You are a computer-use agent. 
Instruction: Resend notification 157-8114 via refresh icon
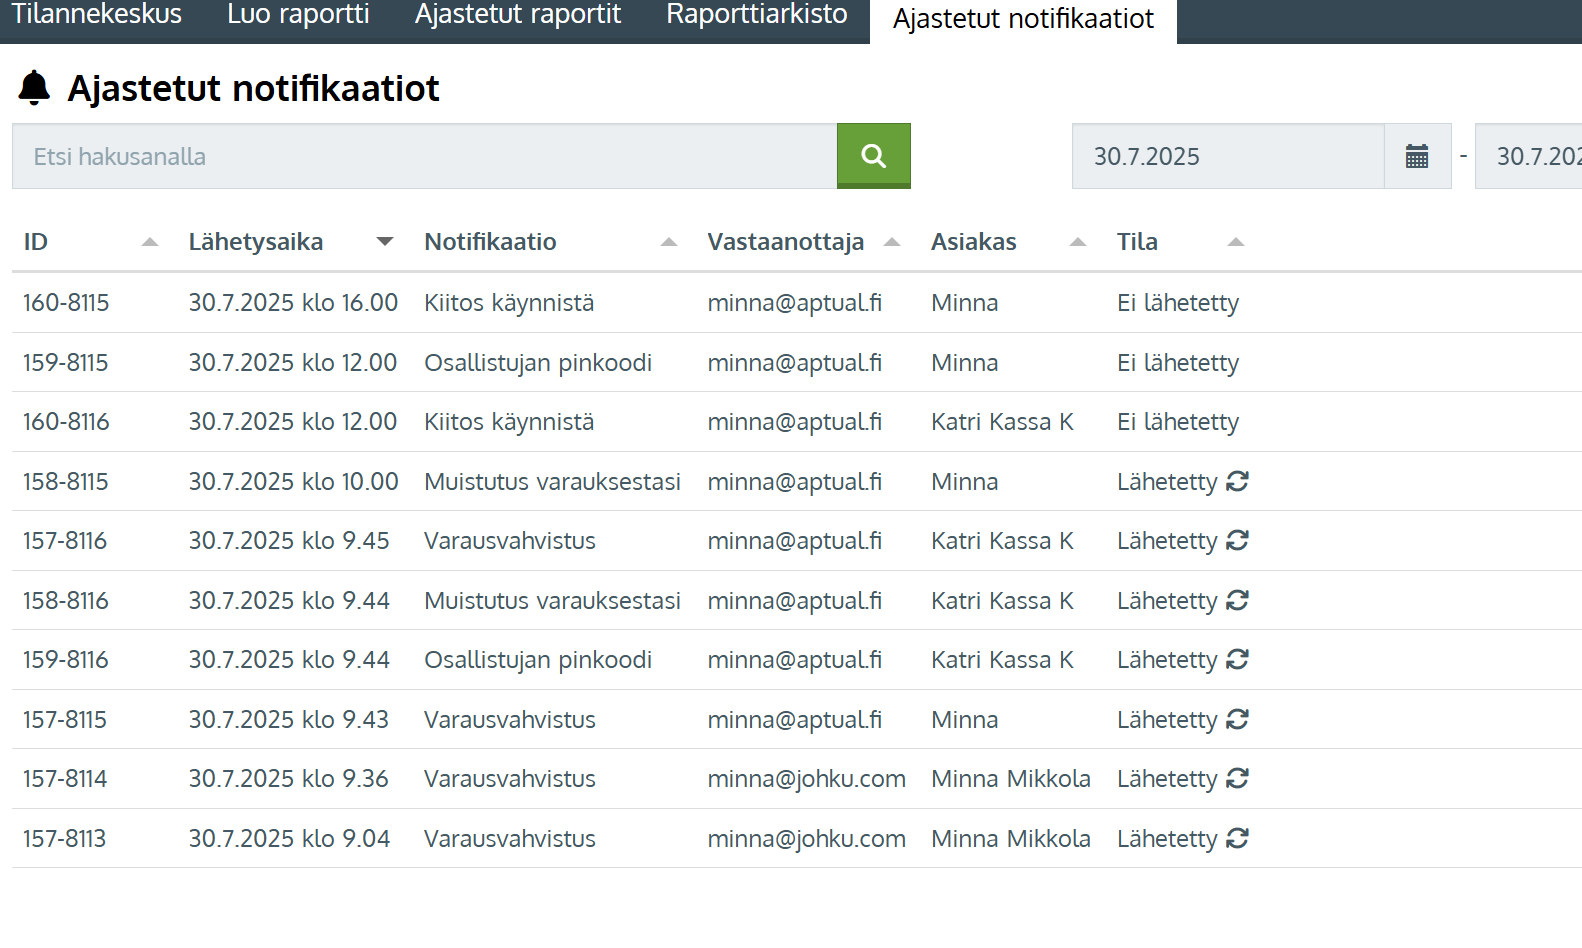pyautogui.click(x=1237, y=778)
